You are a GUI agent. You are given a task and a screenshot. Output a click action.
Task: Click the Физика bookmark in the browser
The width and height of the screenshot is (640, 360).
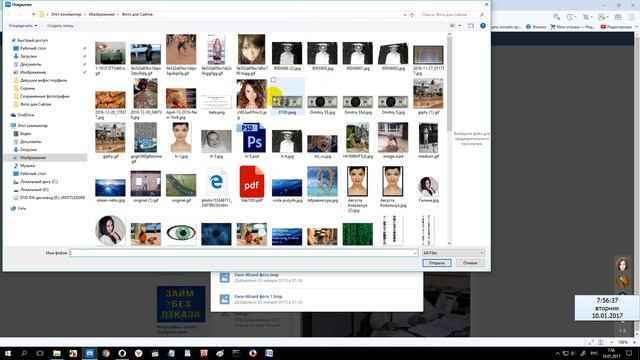(536, 27)
